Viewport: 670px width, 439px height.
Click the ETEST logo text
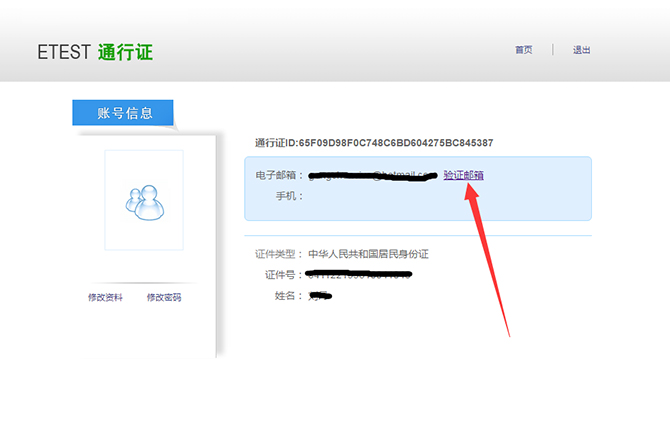pos(65,52)
